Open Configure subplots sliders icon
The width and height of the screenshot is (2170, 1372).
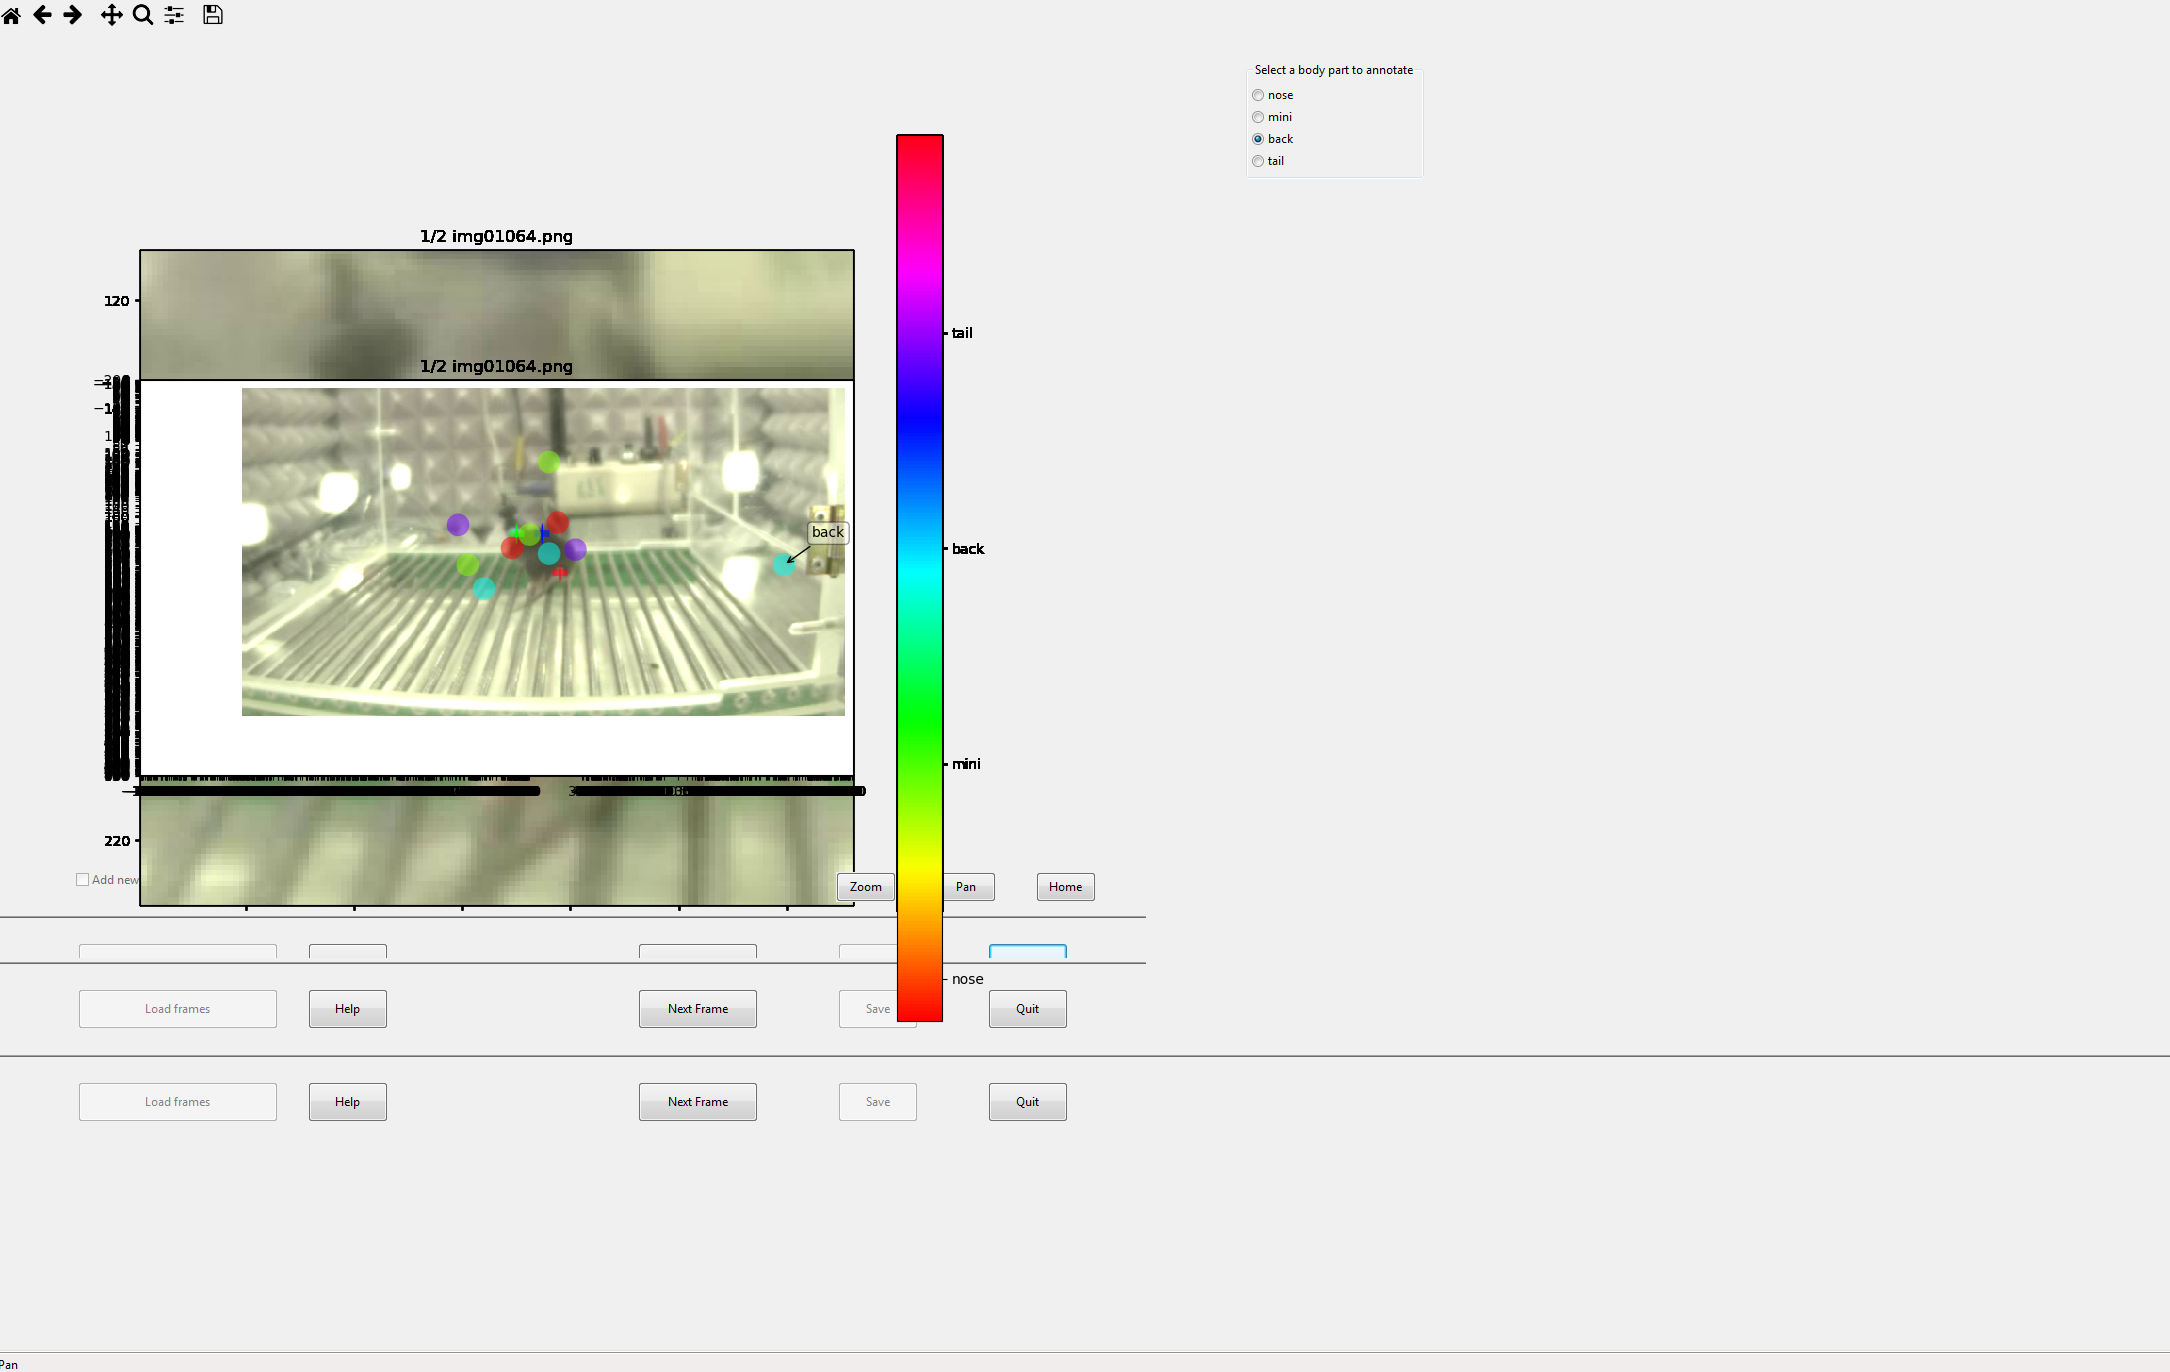pos(174,15)
